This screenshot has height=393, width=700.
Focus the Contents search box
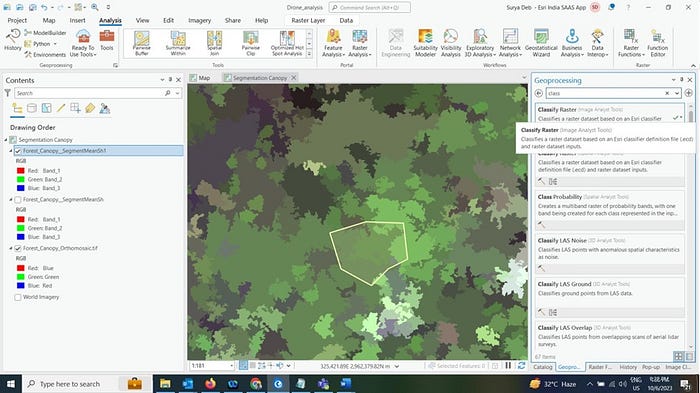pos(89,93)
